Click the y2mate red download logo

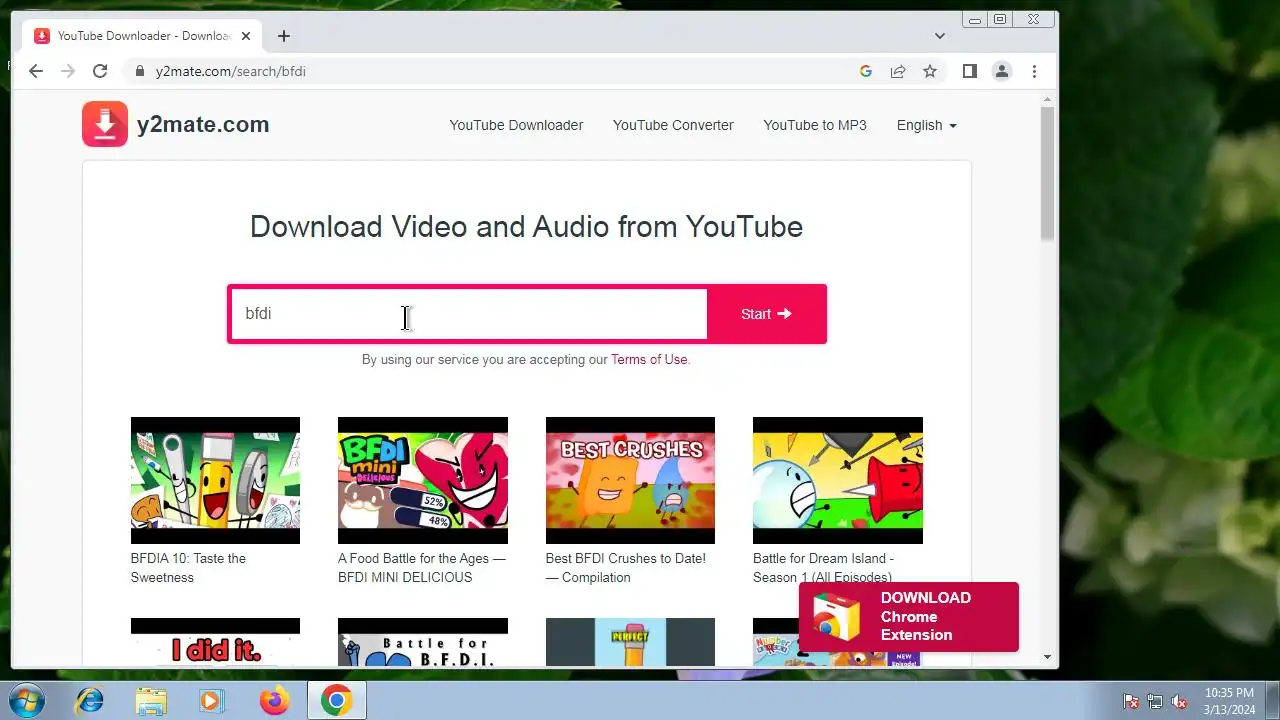pos(105,124)
